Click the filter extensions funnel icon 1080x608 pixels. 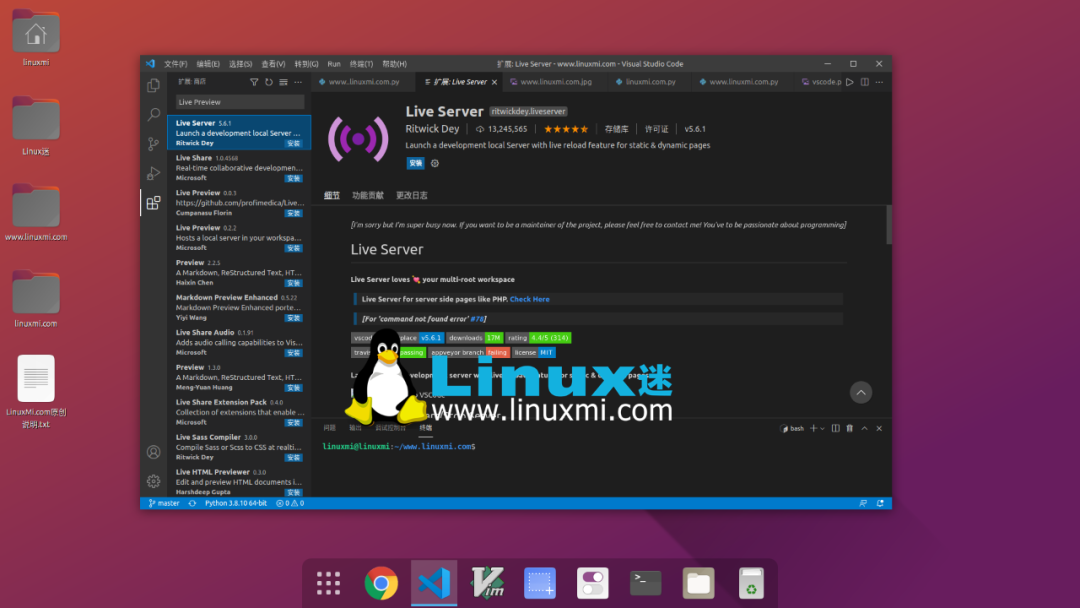point(254,82)
